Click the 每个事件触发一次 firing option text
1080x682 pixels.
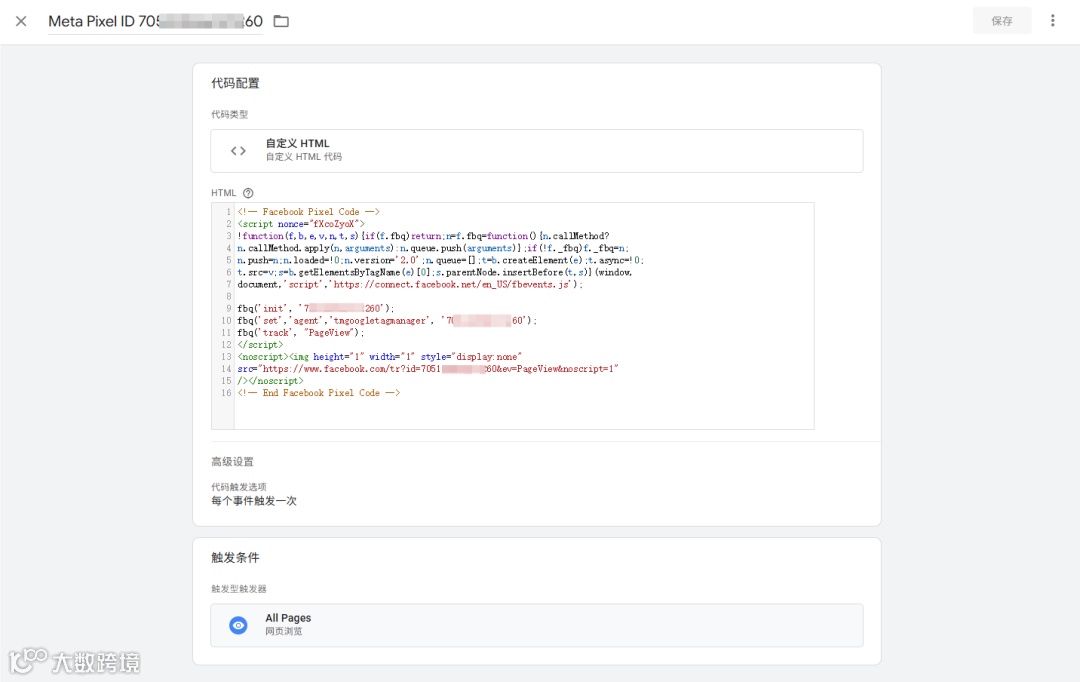[253, 501]
